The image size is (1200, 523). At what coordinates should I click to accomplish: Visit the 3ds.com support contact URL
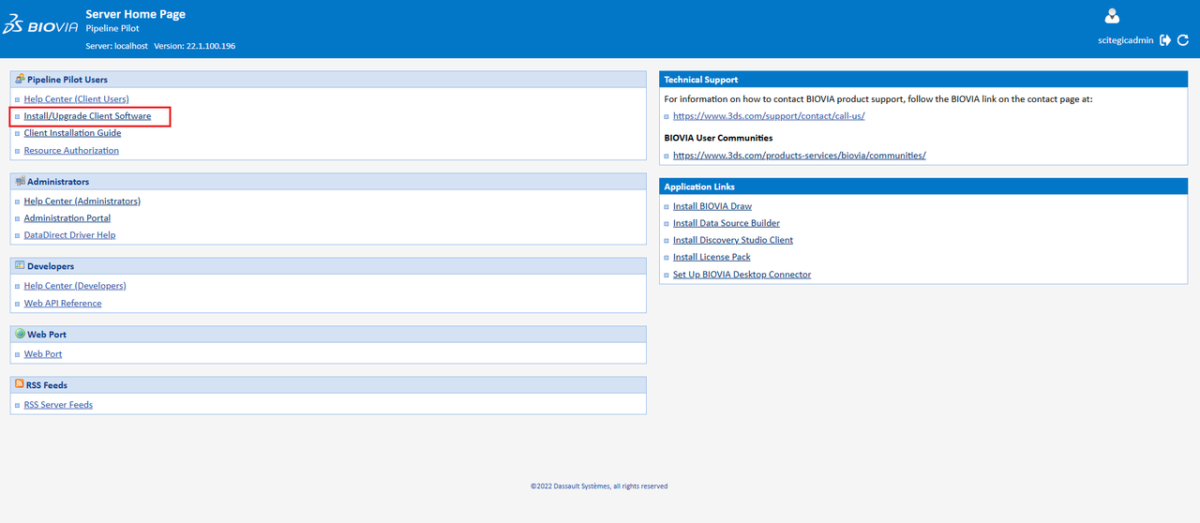768,116
